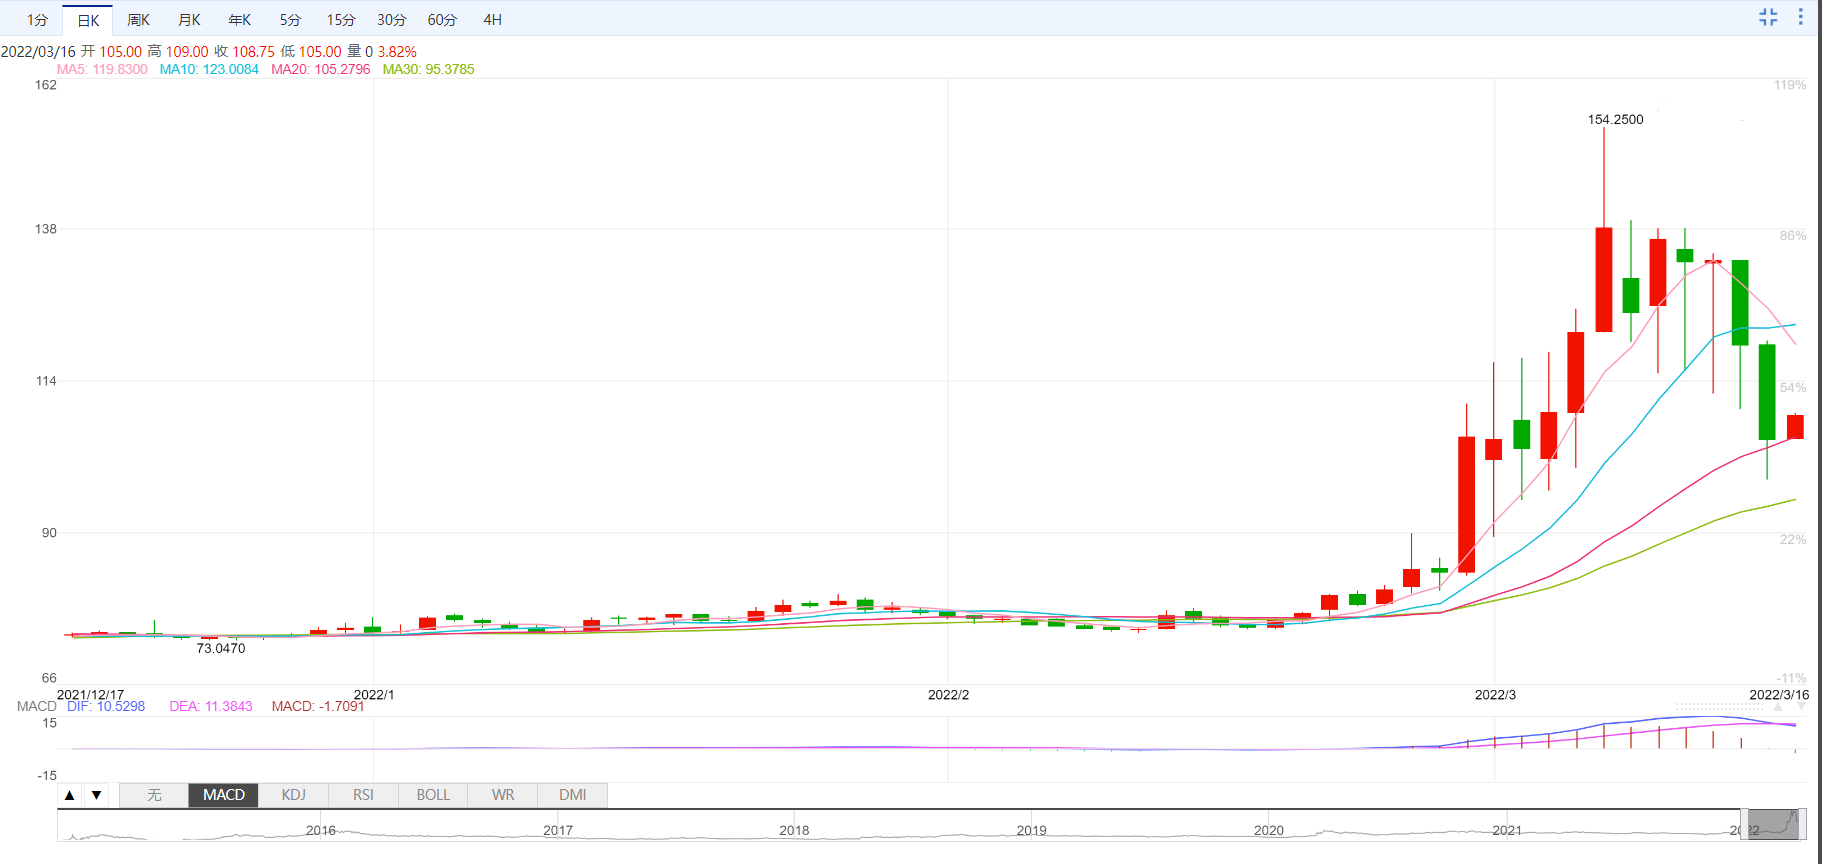Switch to the 1分 chart period
The image size is (1822, 864).
(37, 20)
